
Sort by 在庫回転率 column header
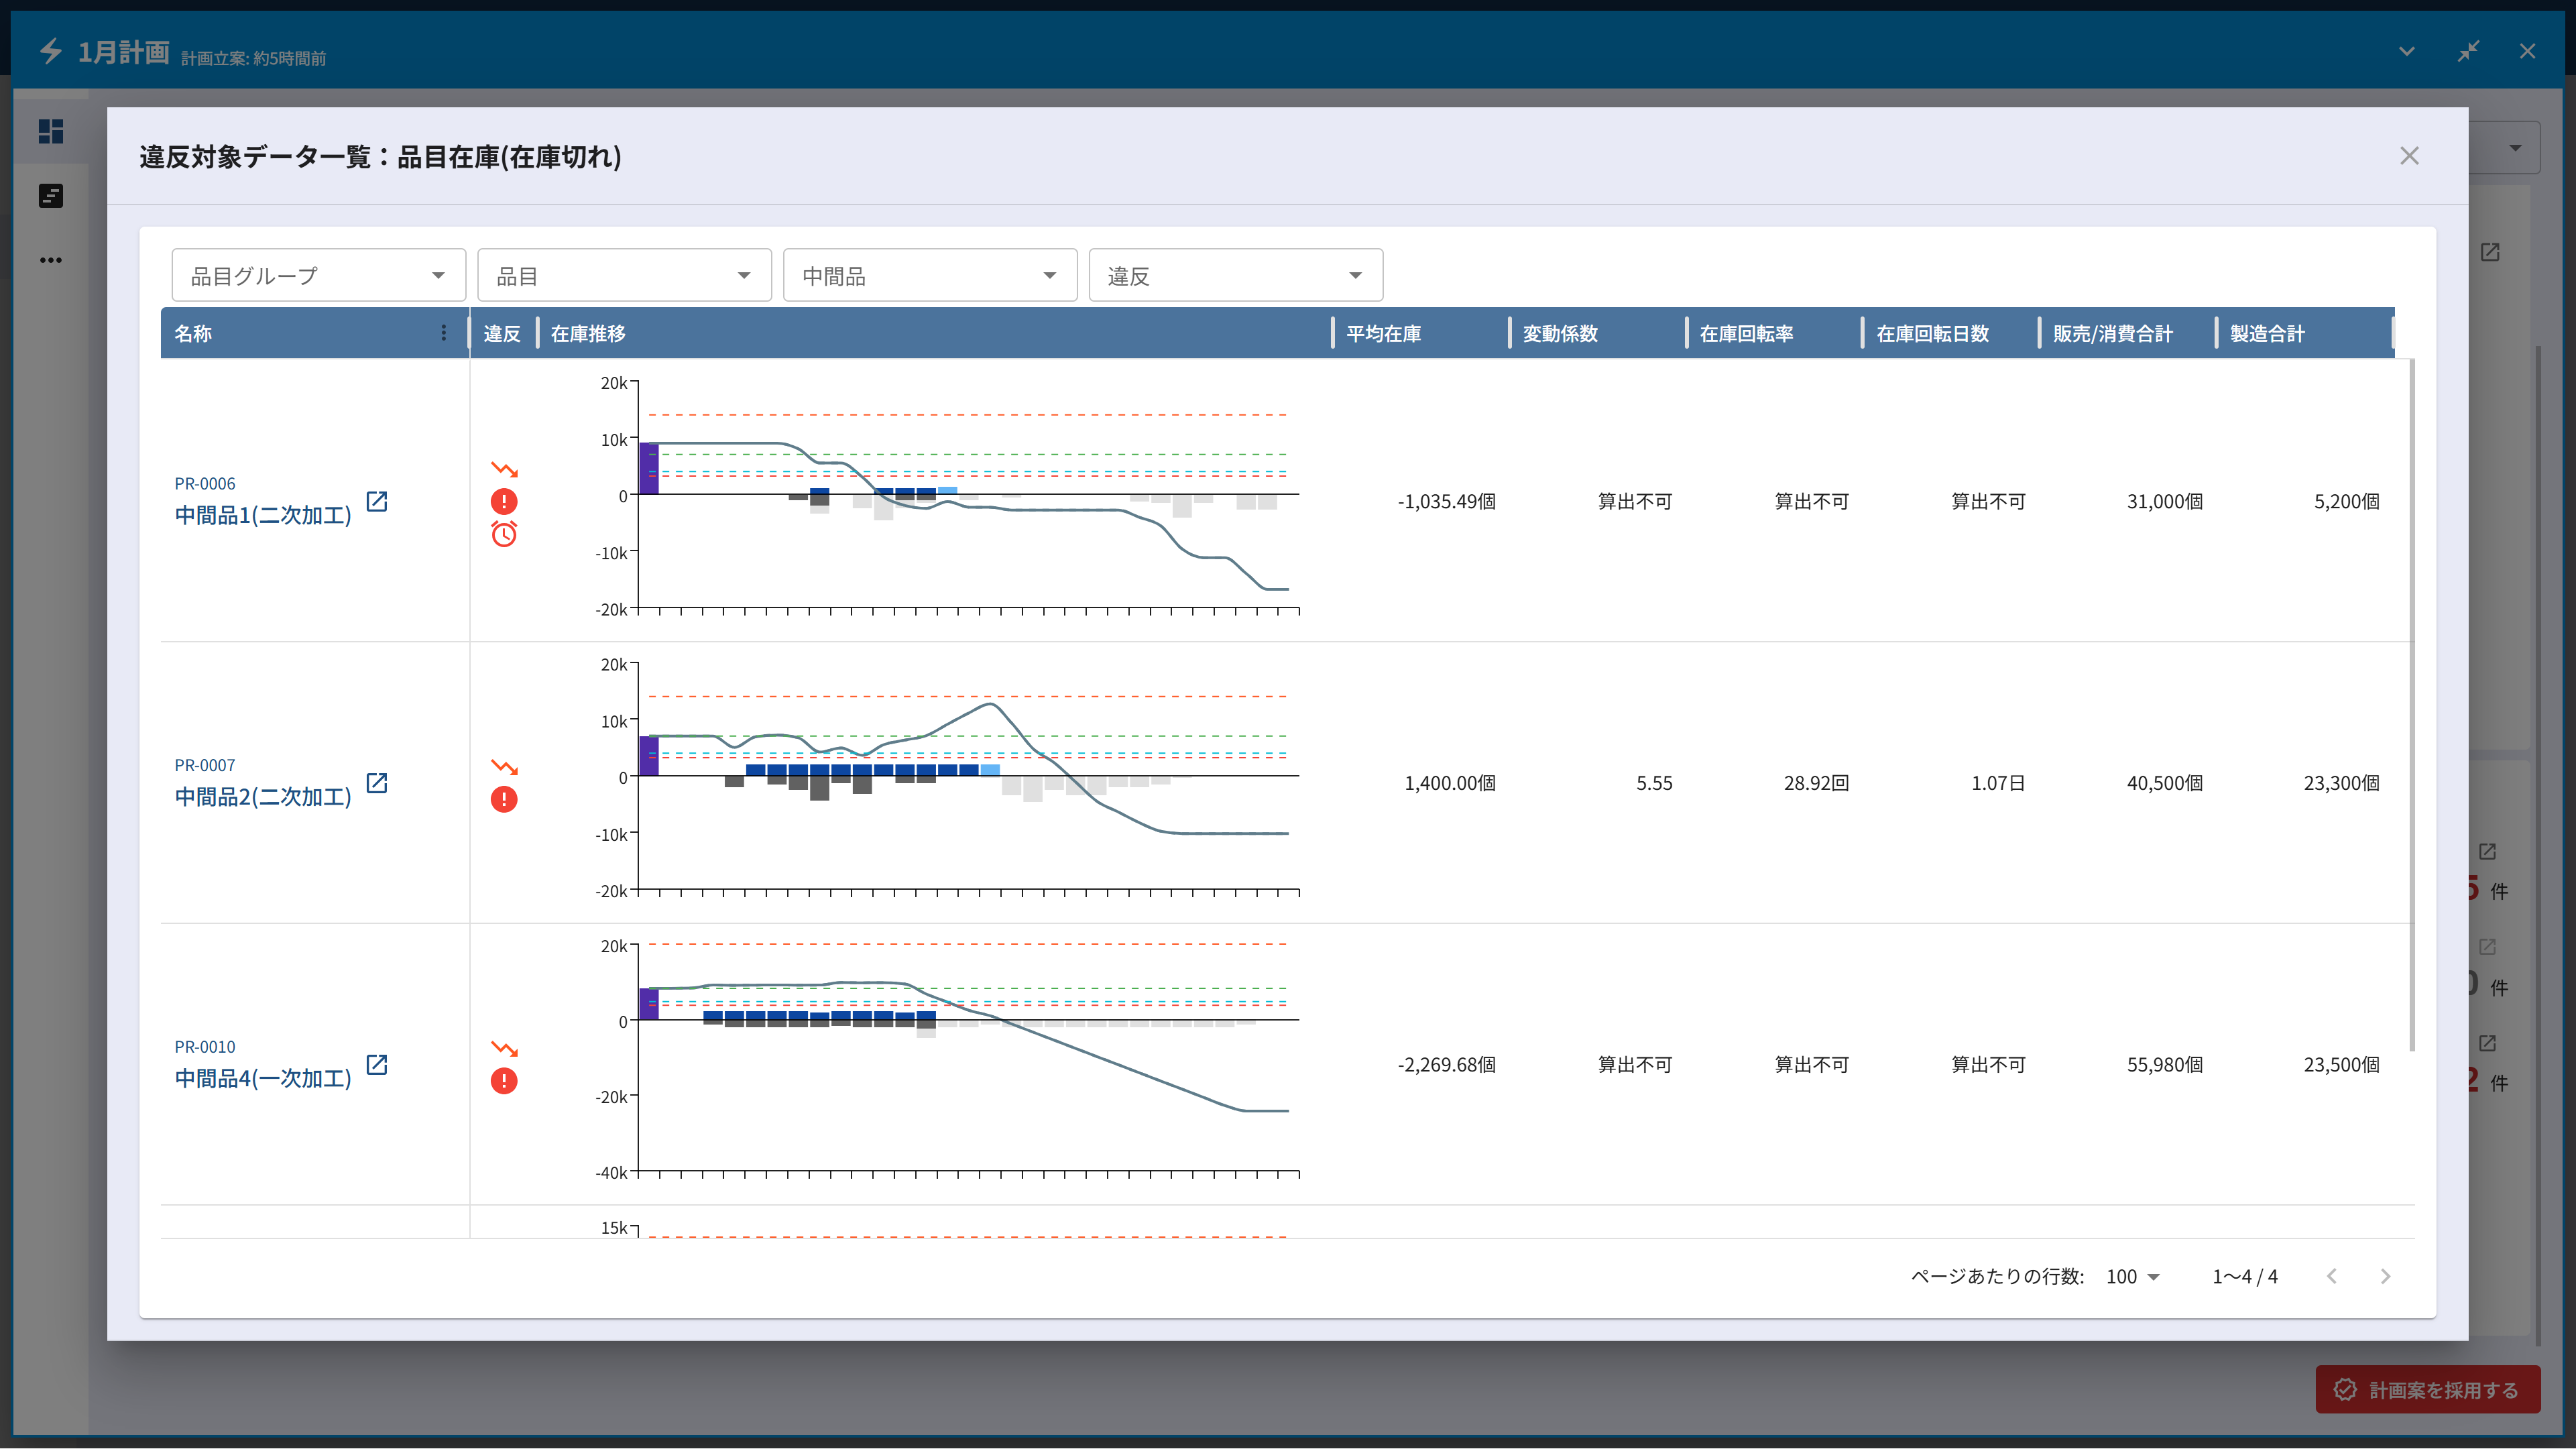coord(1746,333)
